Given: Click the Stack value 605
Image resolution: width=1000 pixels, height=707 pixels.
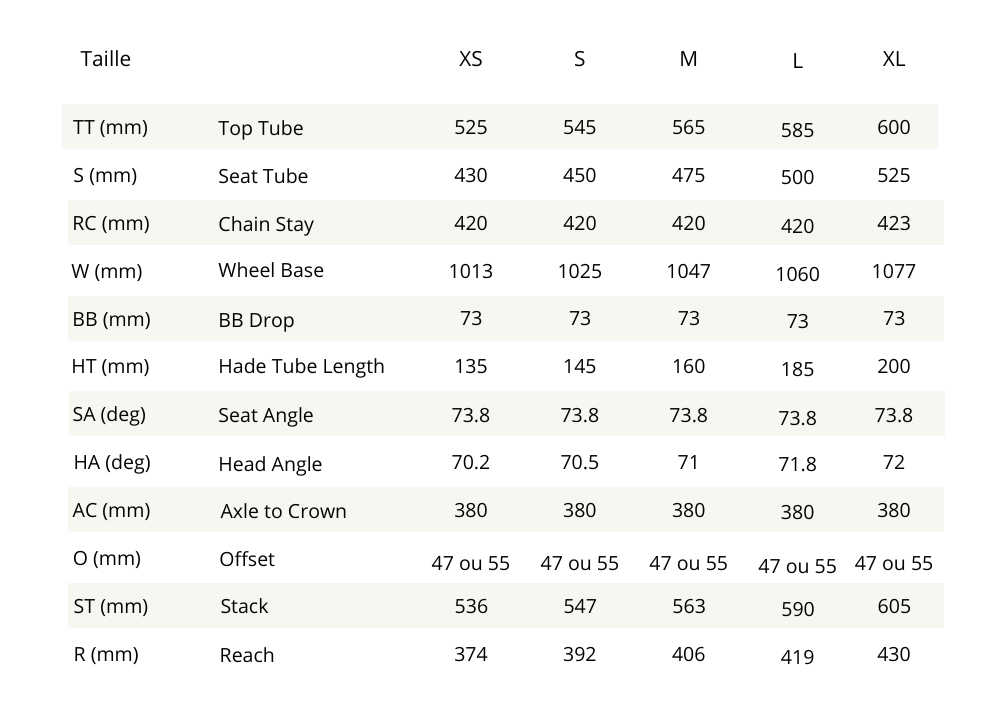Looking at the screenshot, I should point(893,606).
